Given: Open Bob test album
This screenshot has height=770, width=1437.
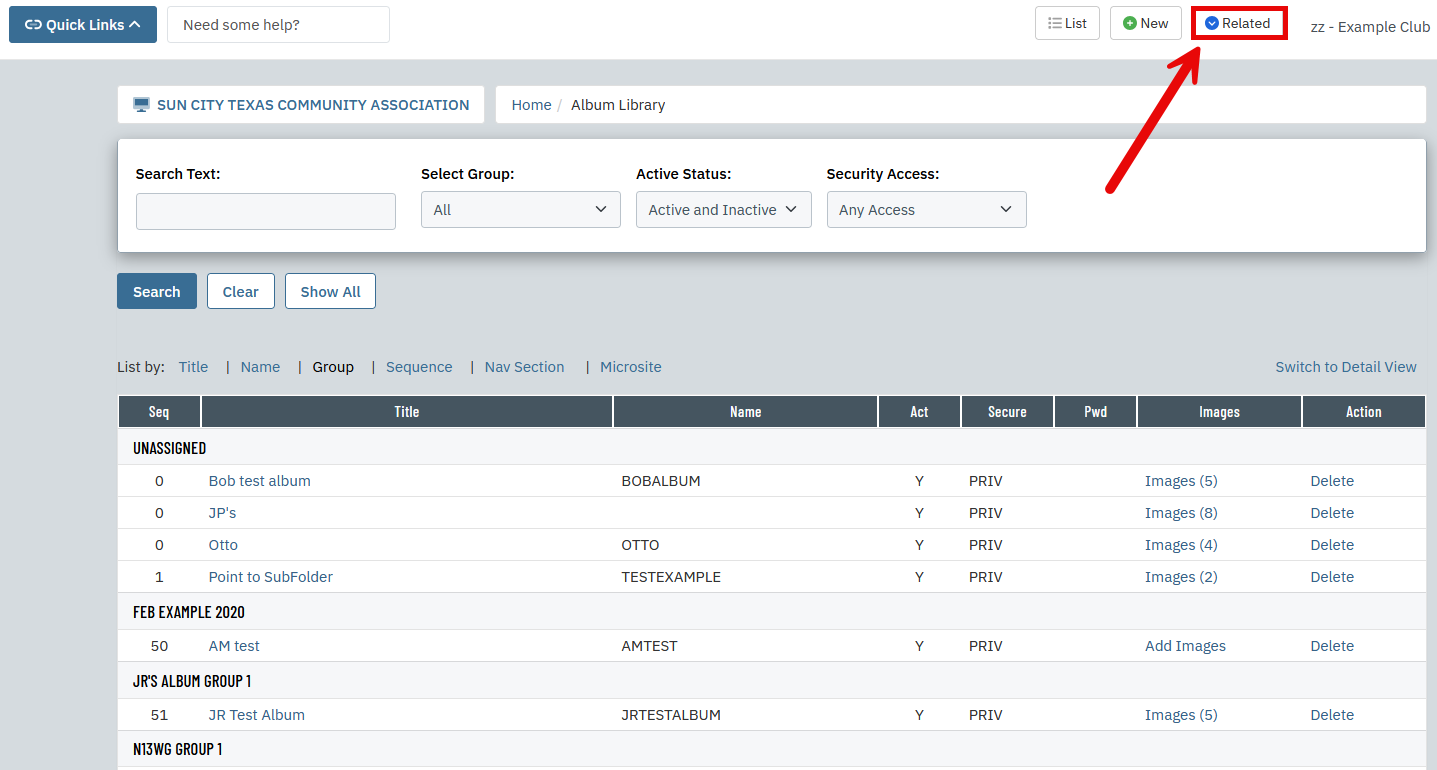Looking at the screenshot, I should pyautogui.click(x=260, y=481).
